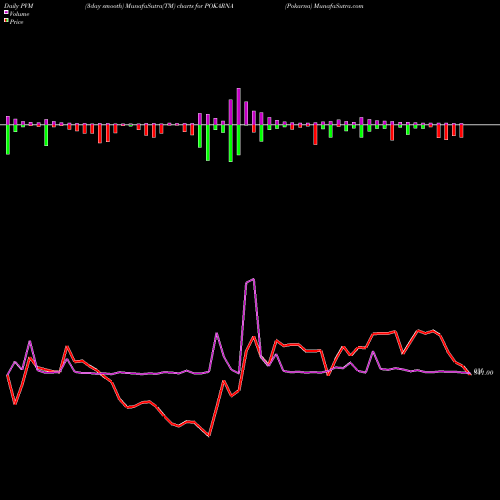This screenshot has width=500, height=500.
Task: Click the tallest magenta volume bar
Action: (239, 107)
